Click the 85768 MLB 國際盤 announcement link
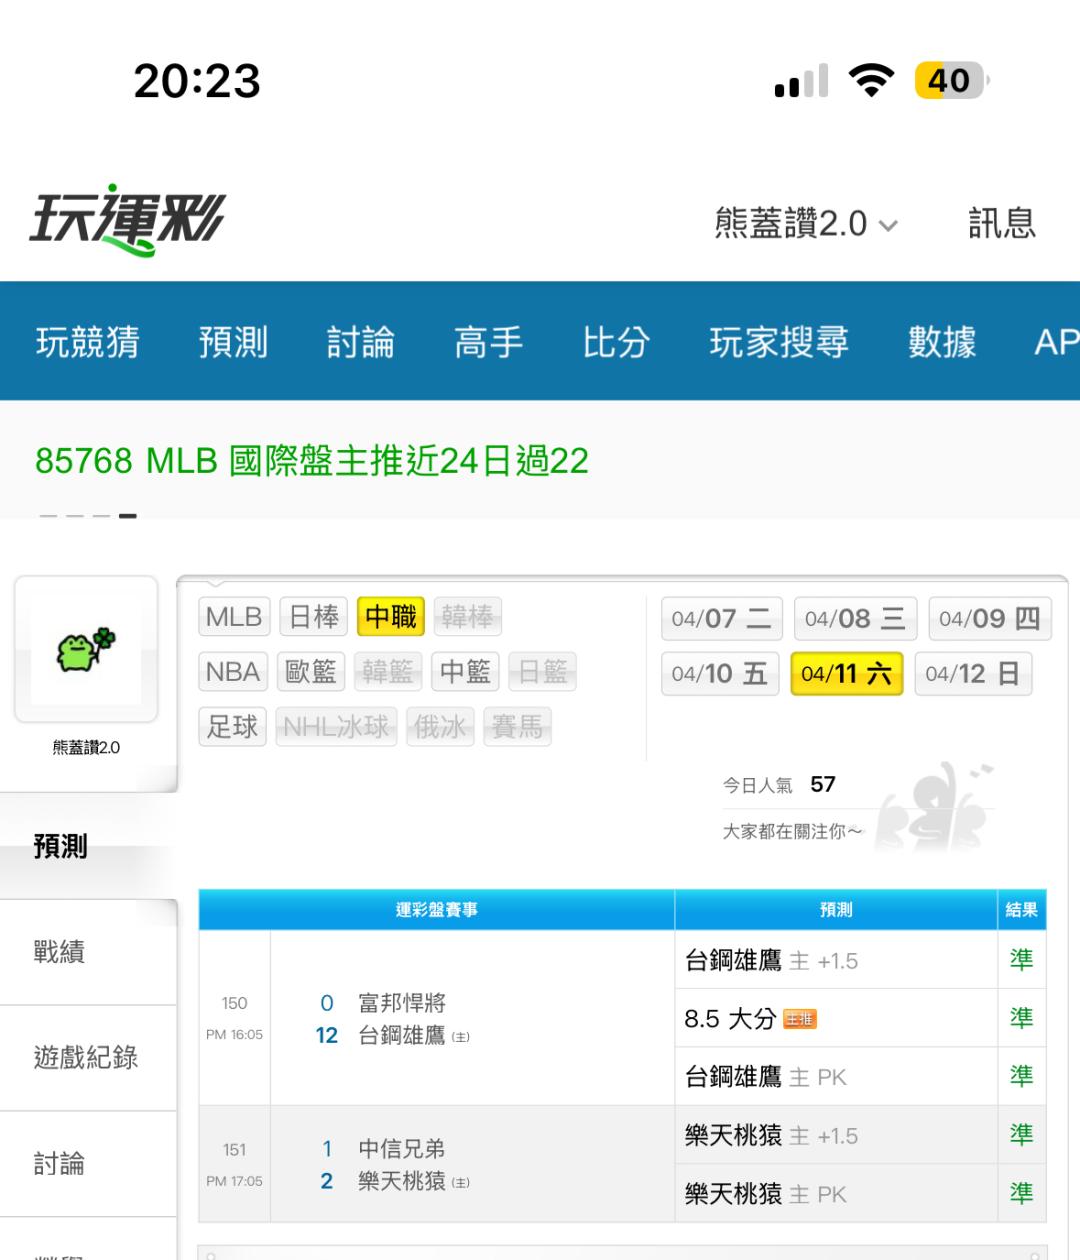The image size is (1080, 1260). (x=311, y=461)
